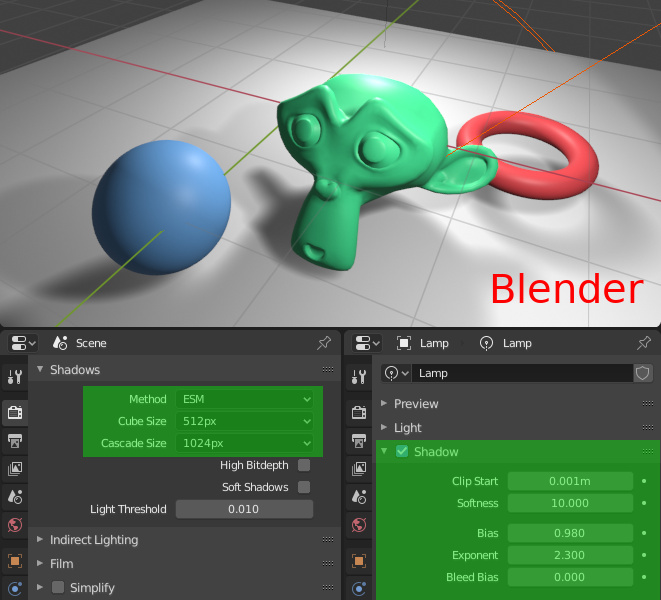The image size is (661, 600).
Task: Browse light data with Lamp datablock dropdown
Action: click(396, 373)
